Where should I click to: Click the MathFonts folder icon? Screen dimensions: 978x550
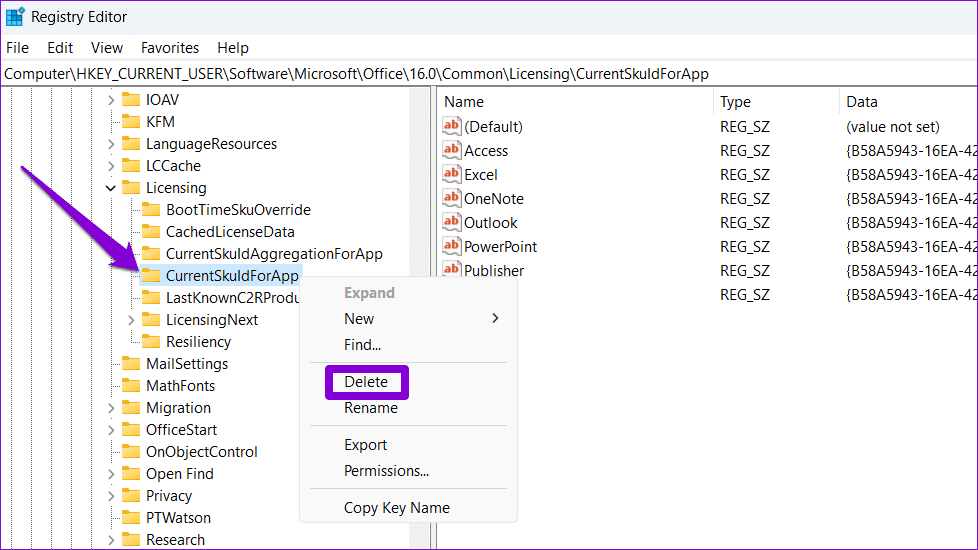pos(131,386)
